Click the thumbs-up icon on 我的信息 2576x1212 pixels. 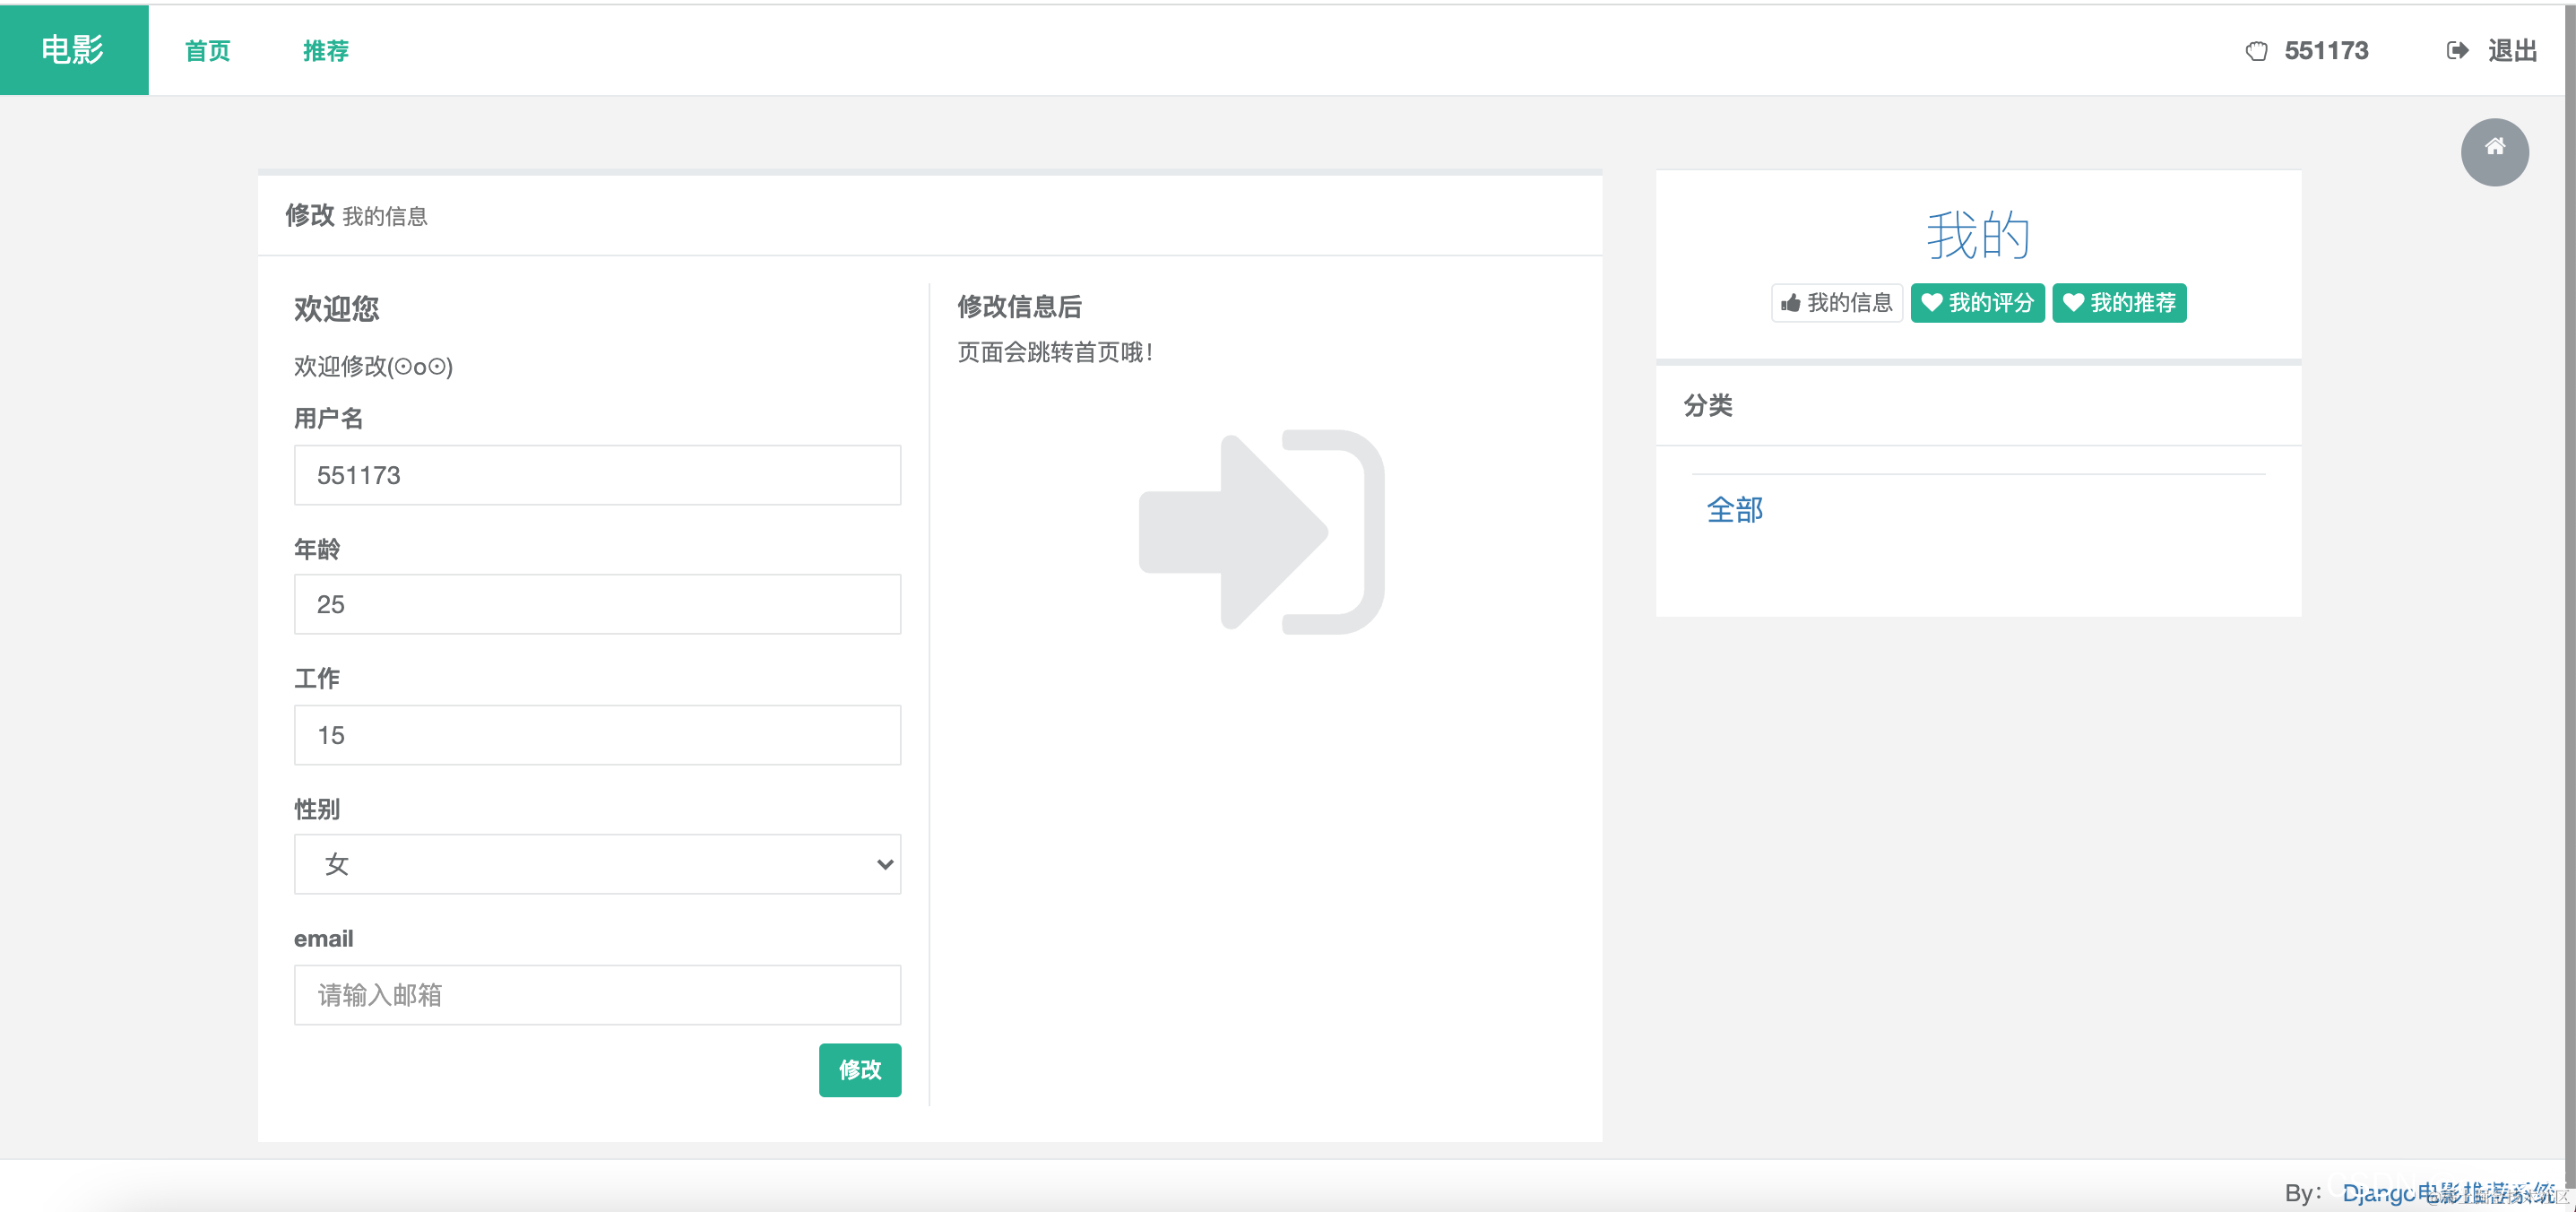(1790, 303)
